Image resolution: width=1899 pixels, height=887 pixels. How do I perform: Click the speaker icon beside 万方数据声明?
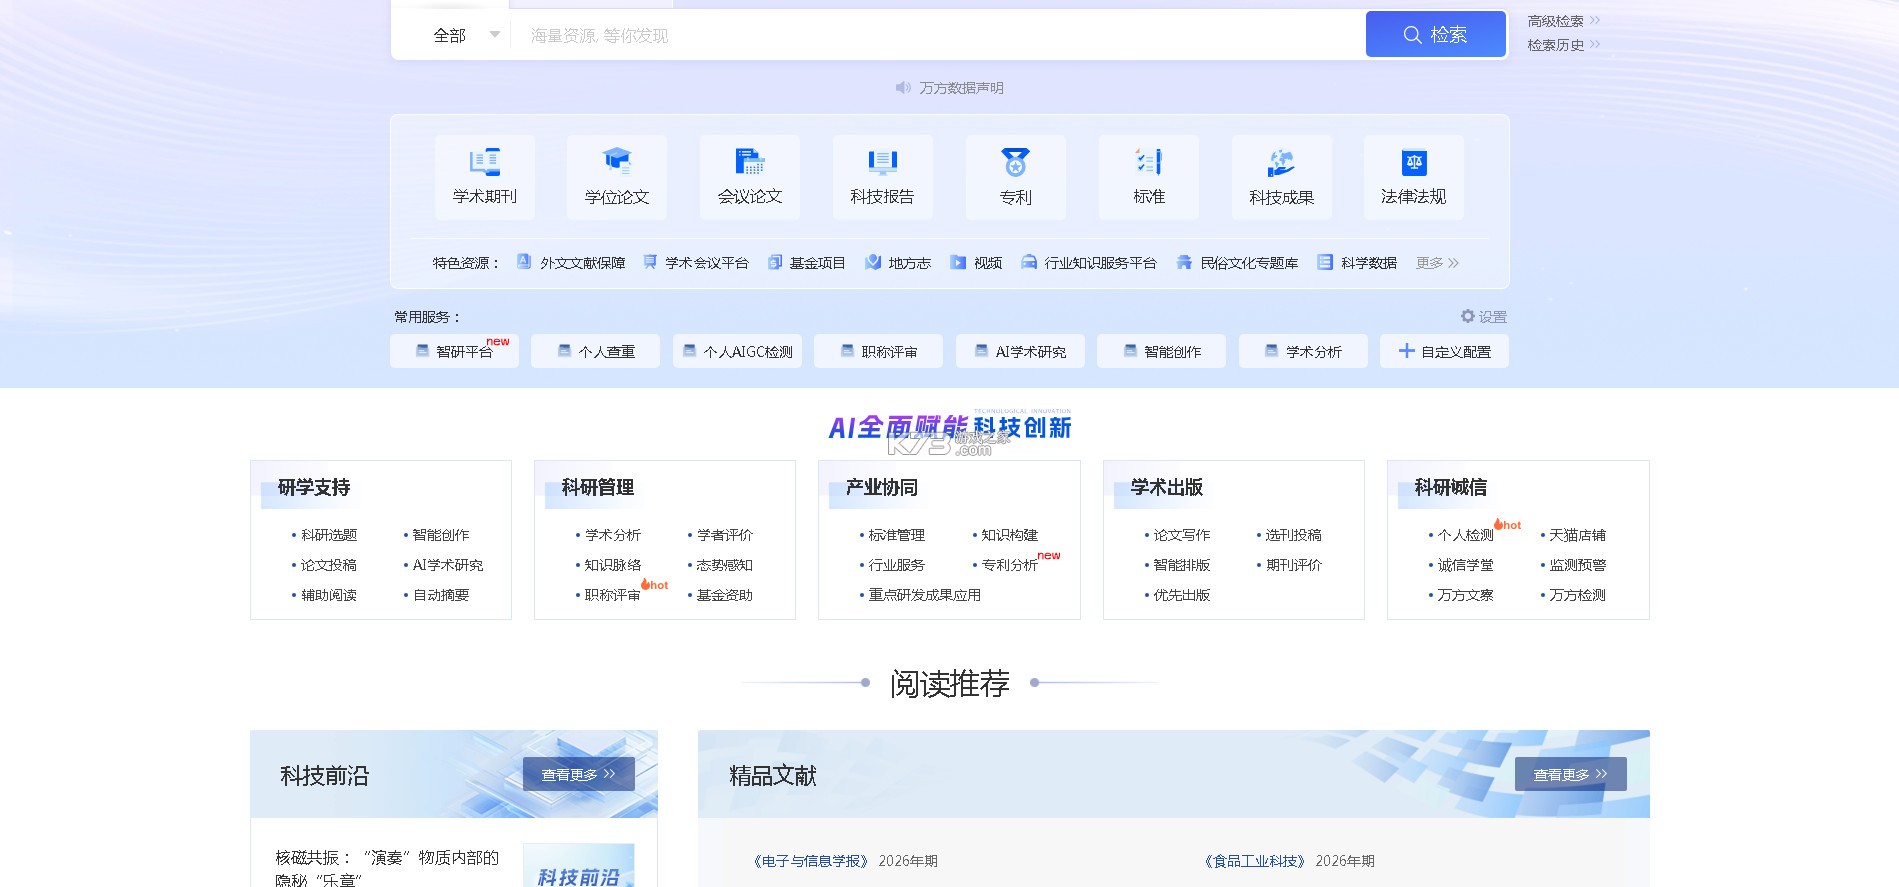[x=903, y=88]
